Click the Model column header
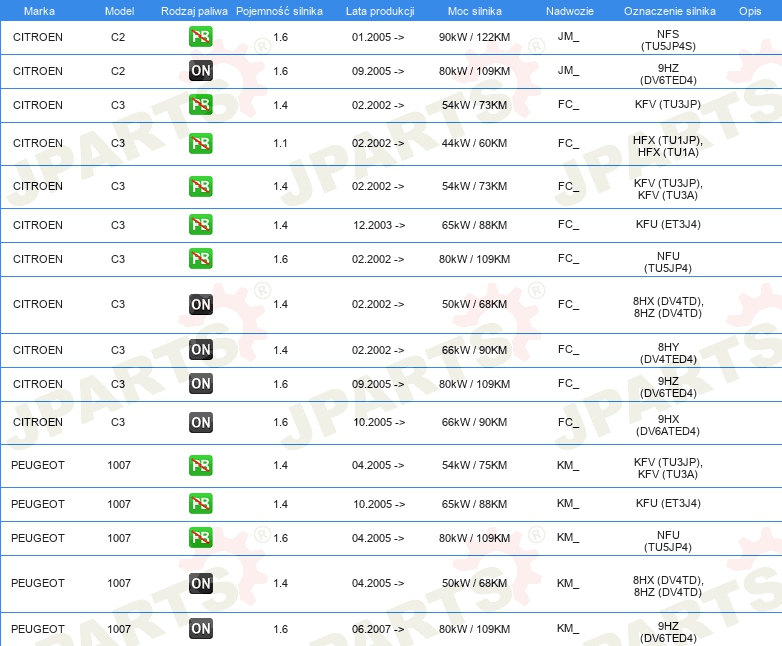The image size is (782, 646). coord(119,11)
